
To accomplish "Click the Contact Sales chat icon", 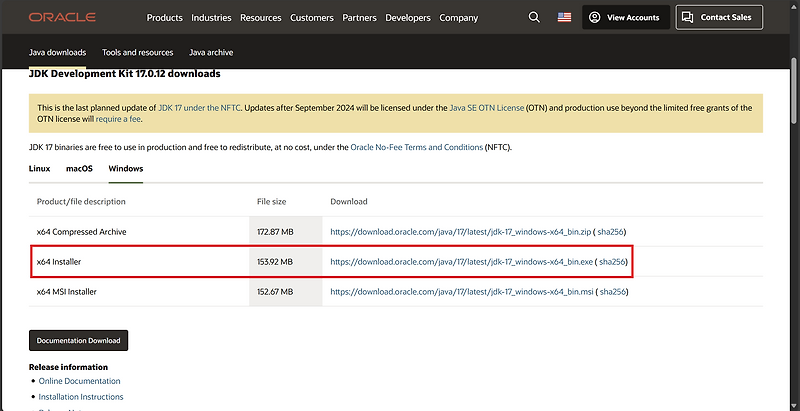I will 689,17.
